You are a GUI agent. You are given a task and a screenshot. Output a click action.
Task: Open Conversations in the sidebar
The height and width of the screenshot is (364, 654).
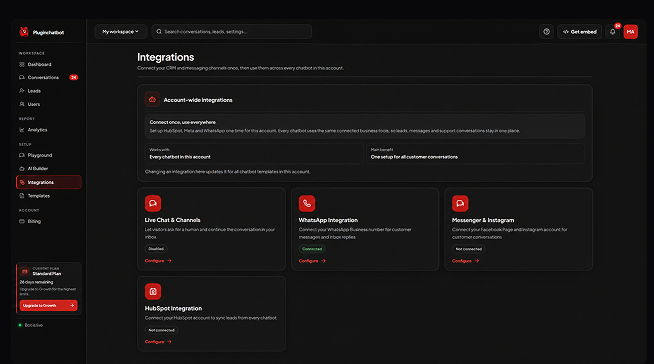(x=49, y=78)
